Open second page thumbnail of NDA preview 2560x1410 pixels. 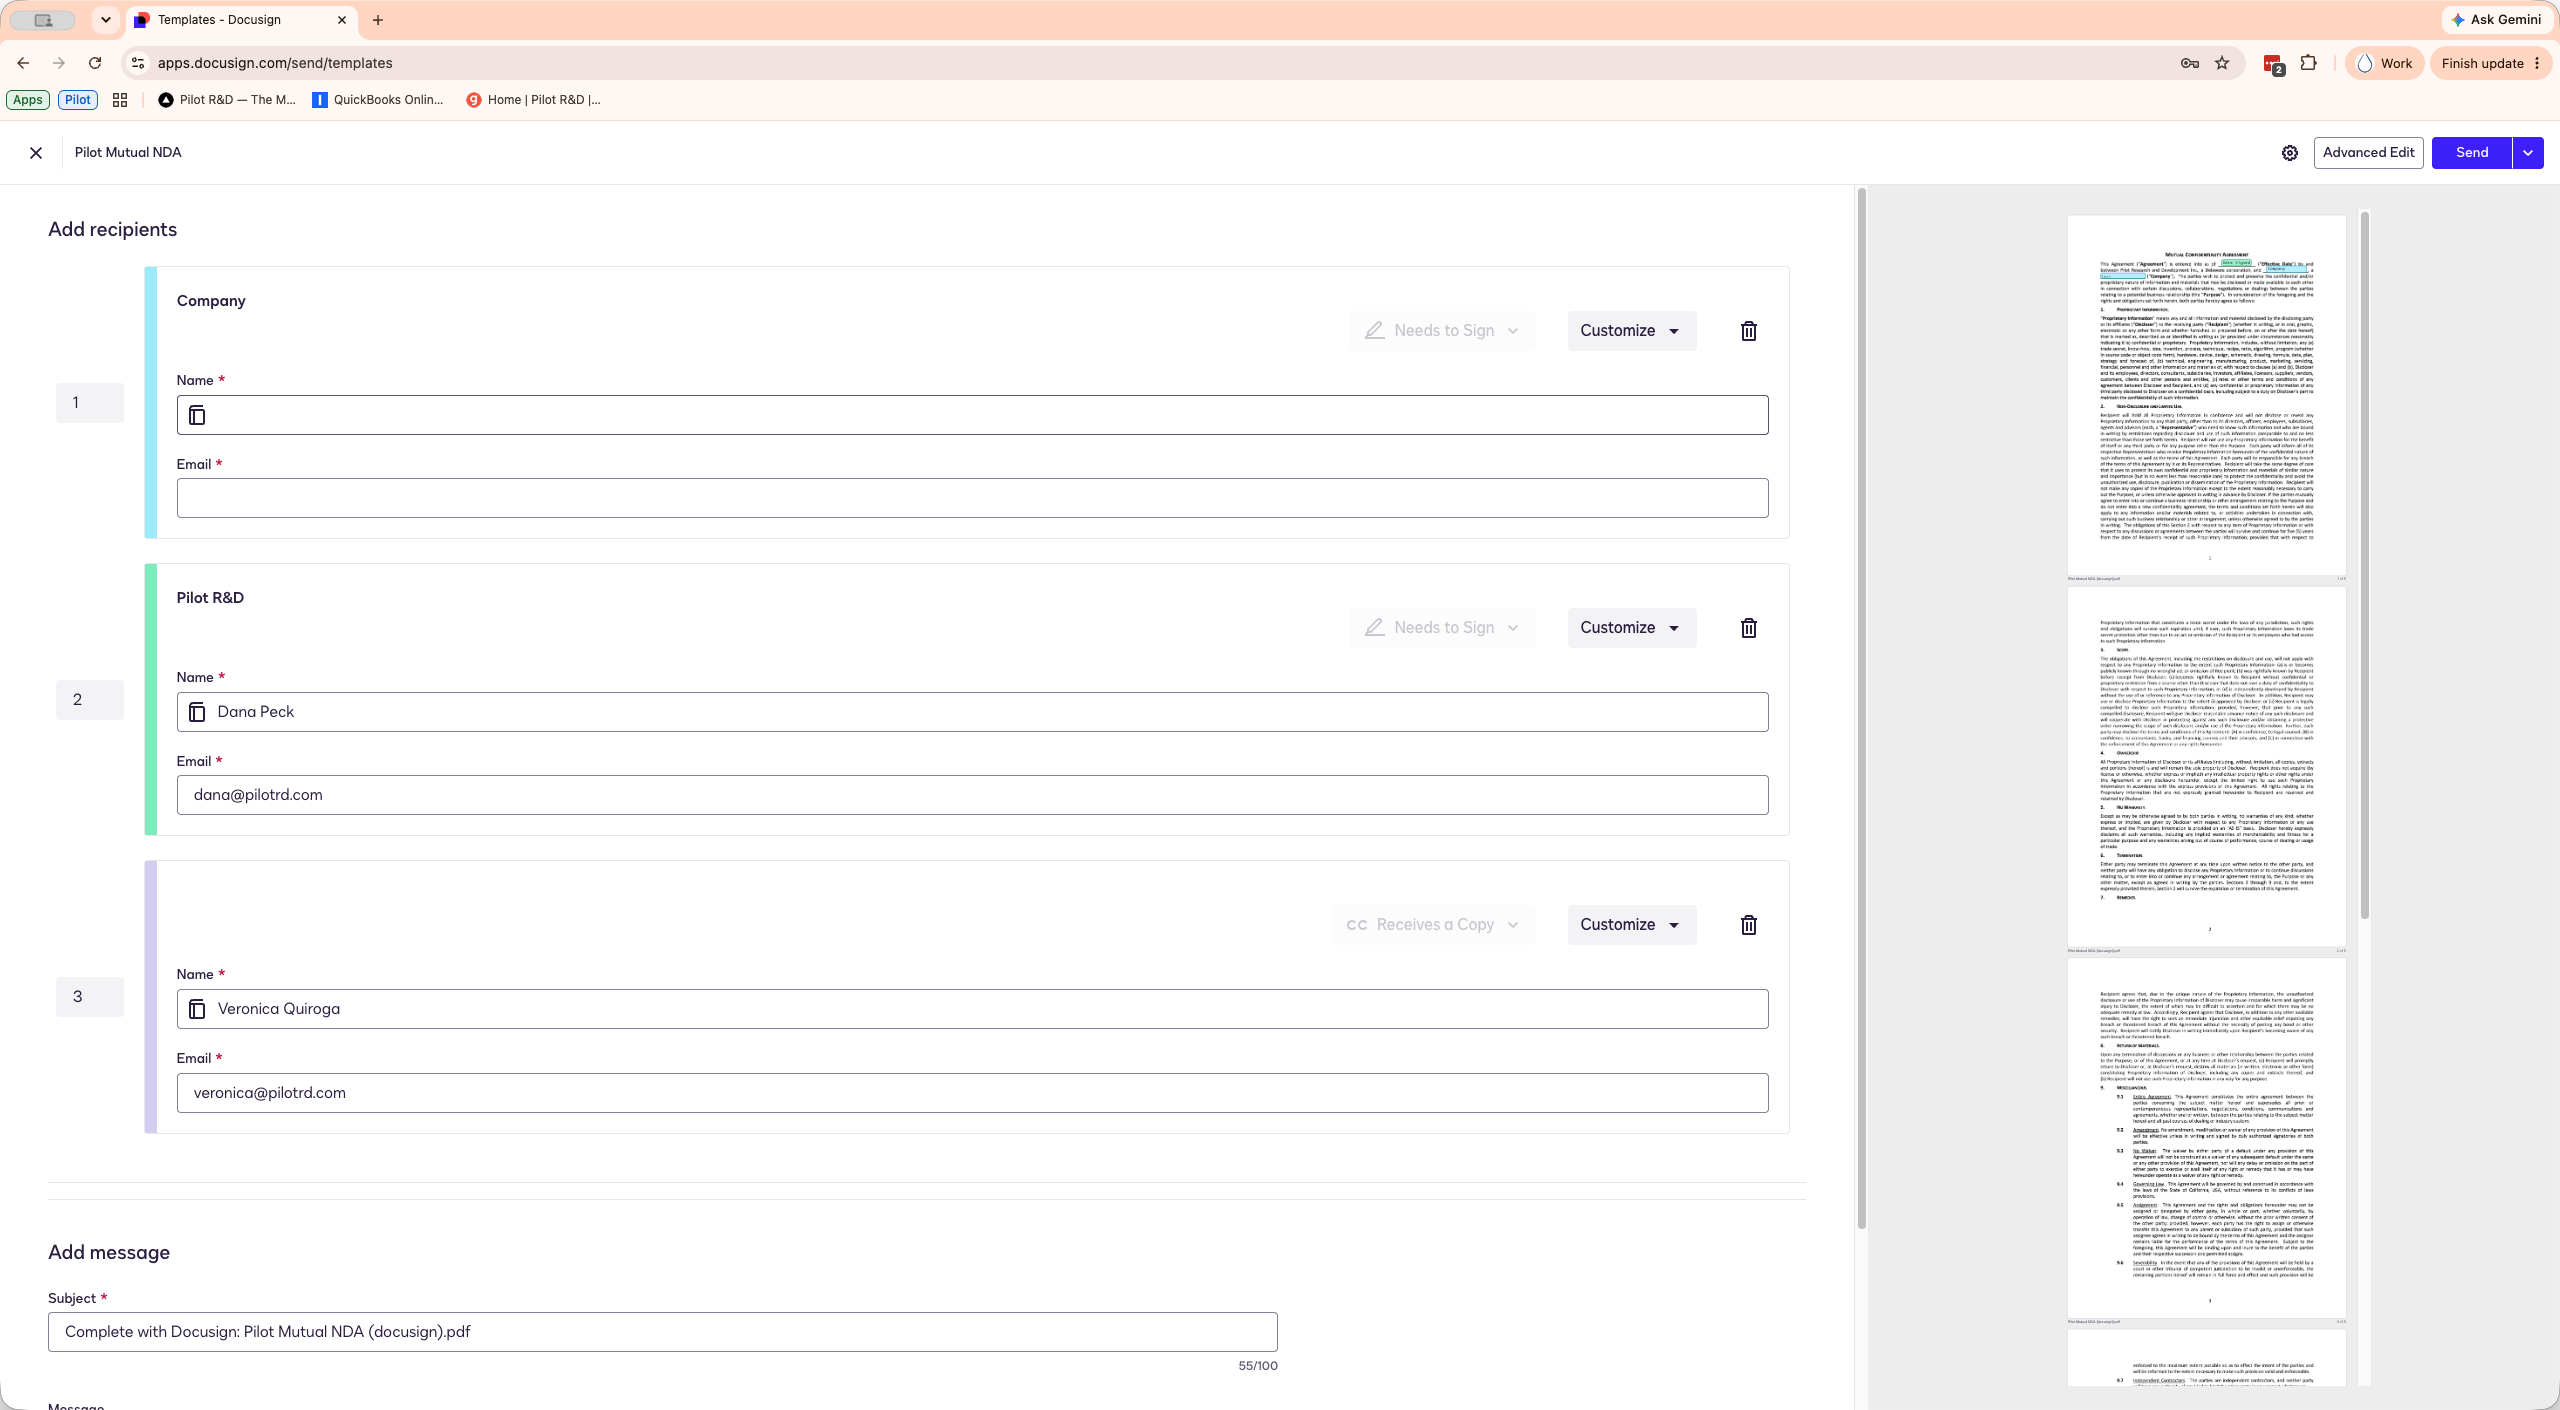pos(2206,766)
